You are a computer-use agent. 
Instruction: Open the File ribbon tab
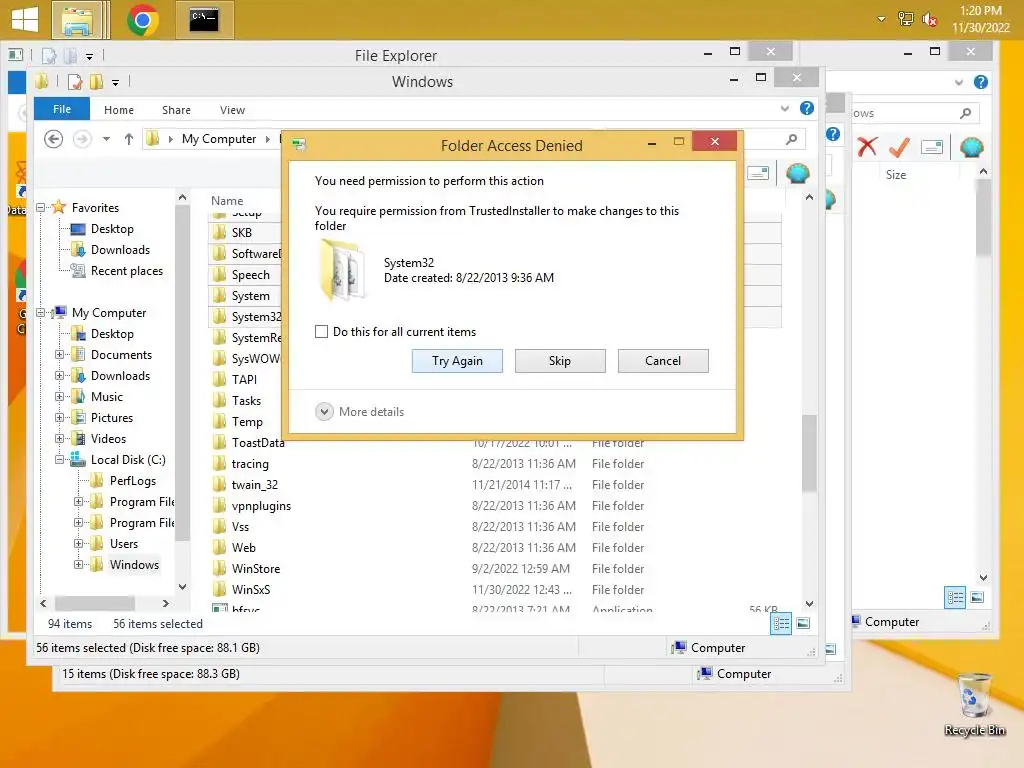62,109
